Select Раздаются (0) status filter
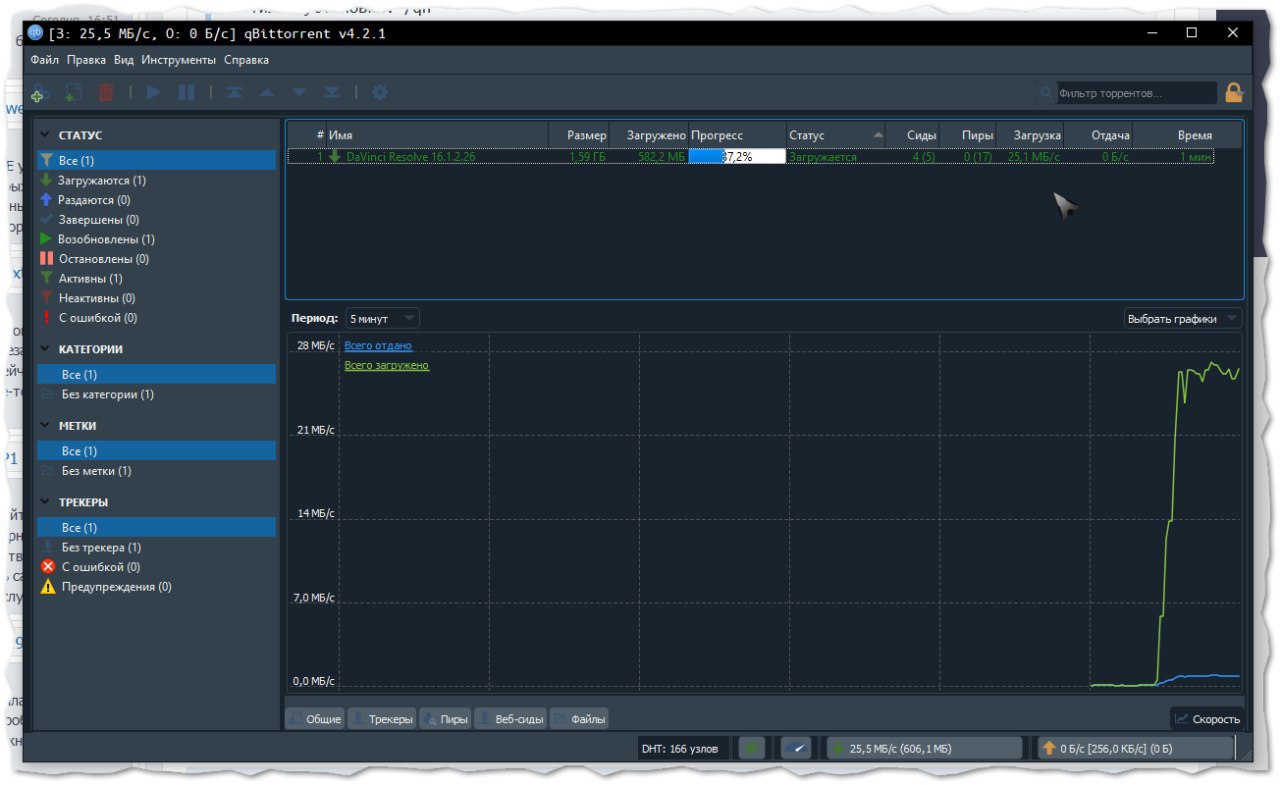1280x785 pixels. (156, 200)
